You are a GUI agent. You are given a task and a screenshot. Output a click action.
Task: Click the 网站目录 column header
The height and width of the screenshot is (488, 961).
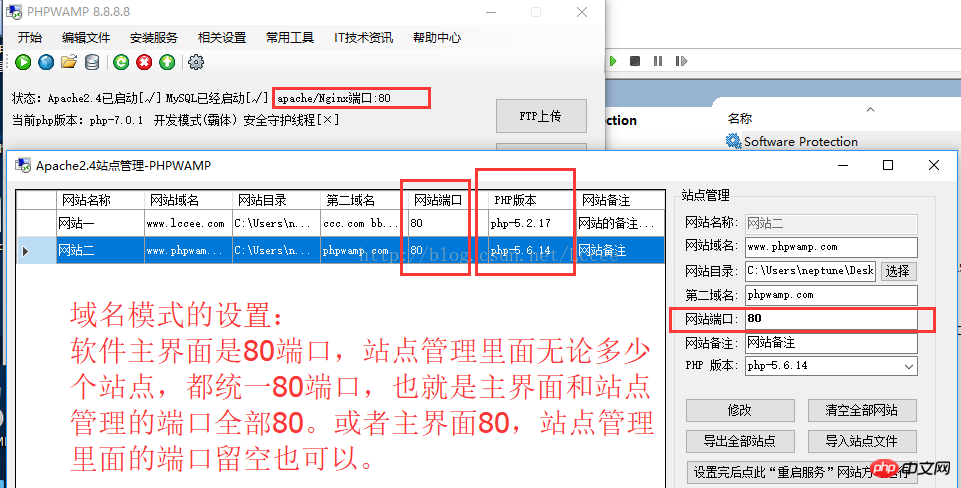pos(276,200)
